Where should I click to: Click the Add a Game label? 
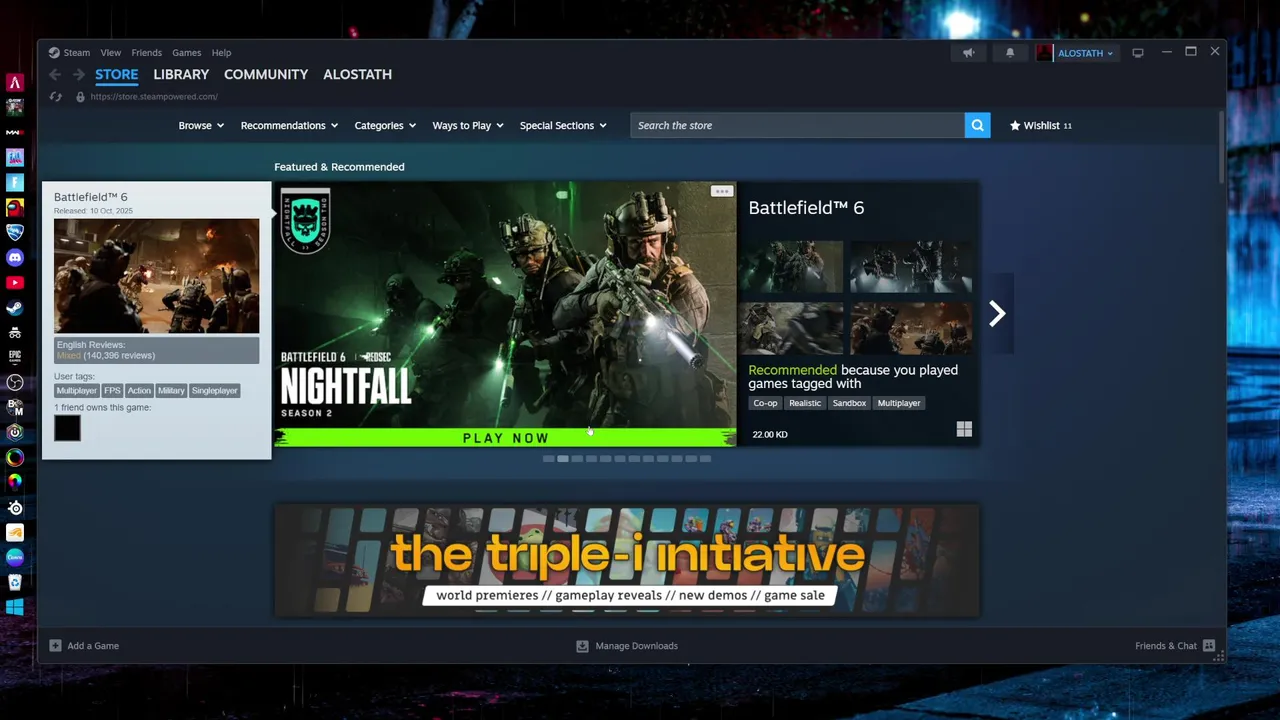[x=93, y=646]
